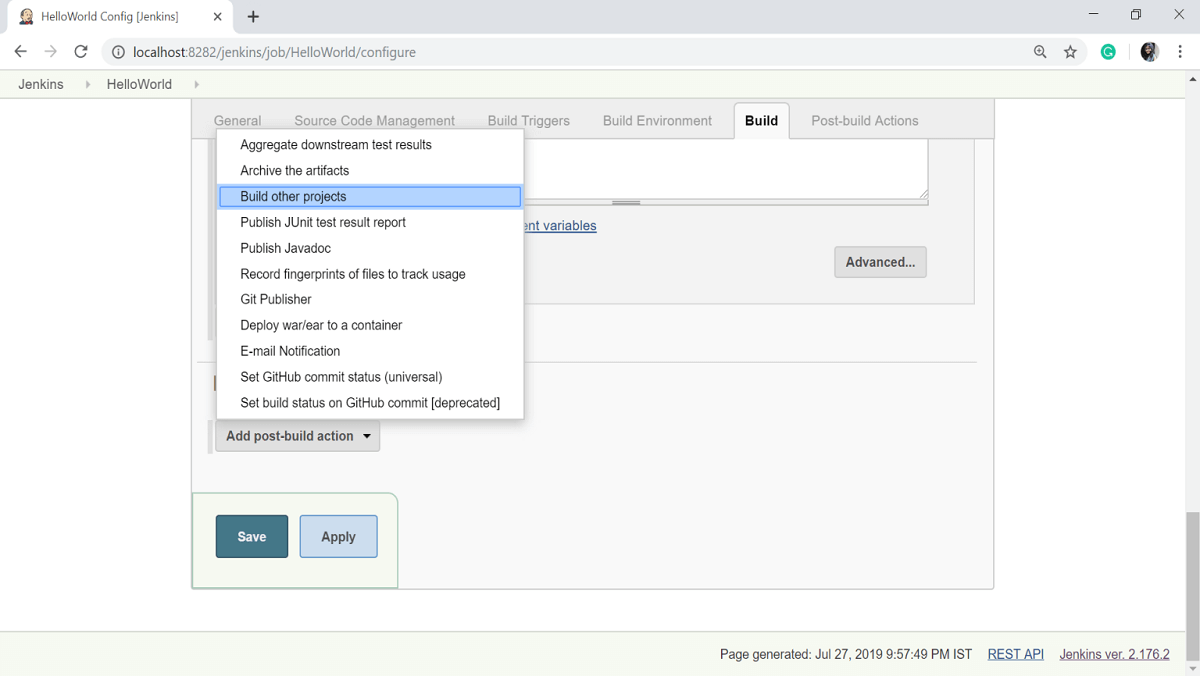Screen dimensions: 1200x676
Task: Go back to the previous page
Action: 21,52
